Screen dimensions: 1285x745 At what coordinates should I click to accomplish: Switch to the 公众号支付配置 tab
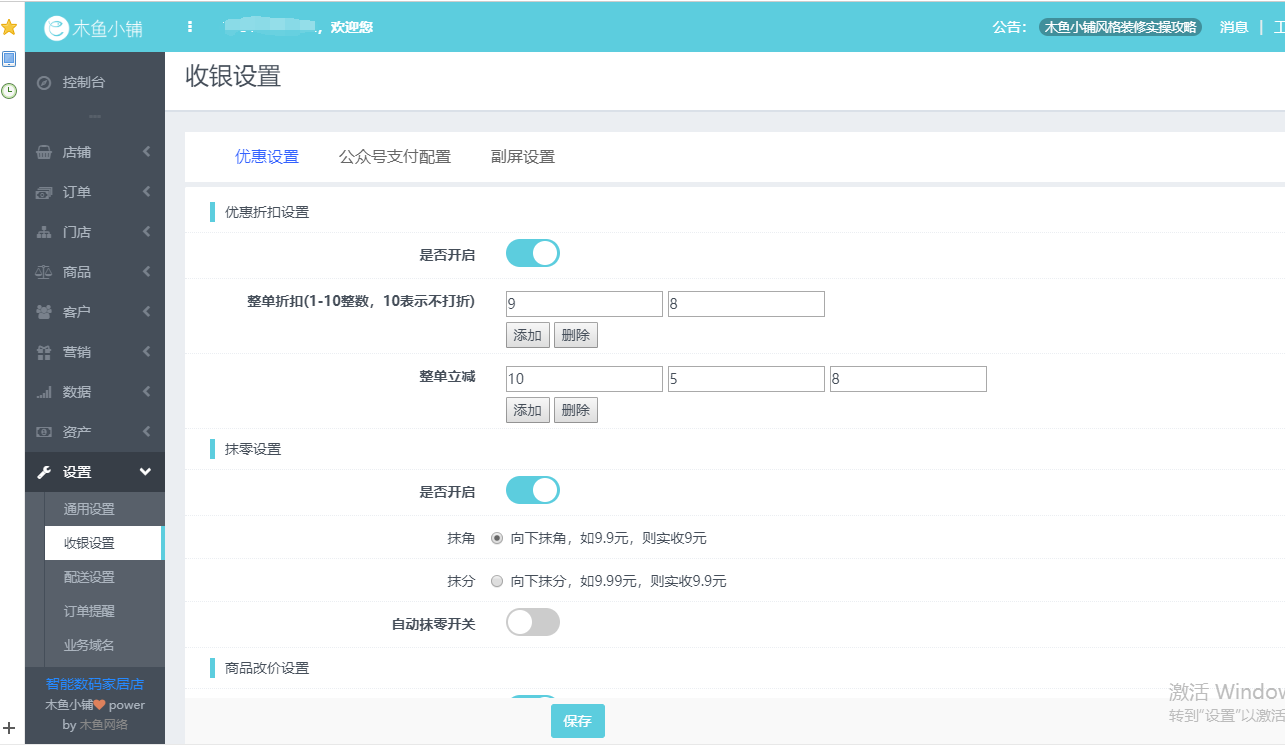coord(395,157)
